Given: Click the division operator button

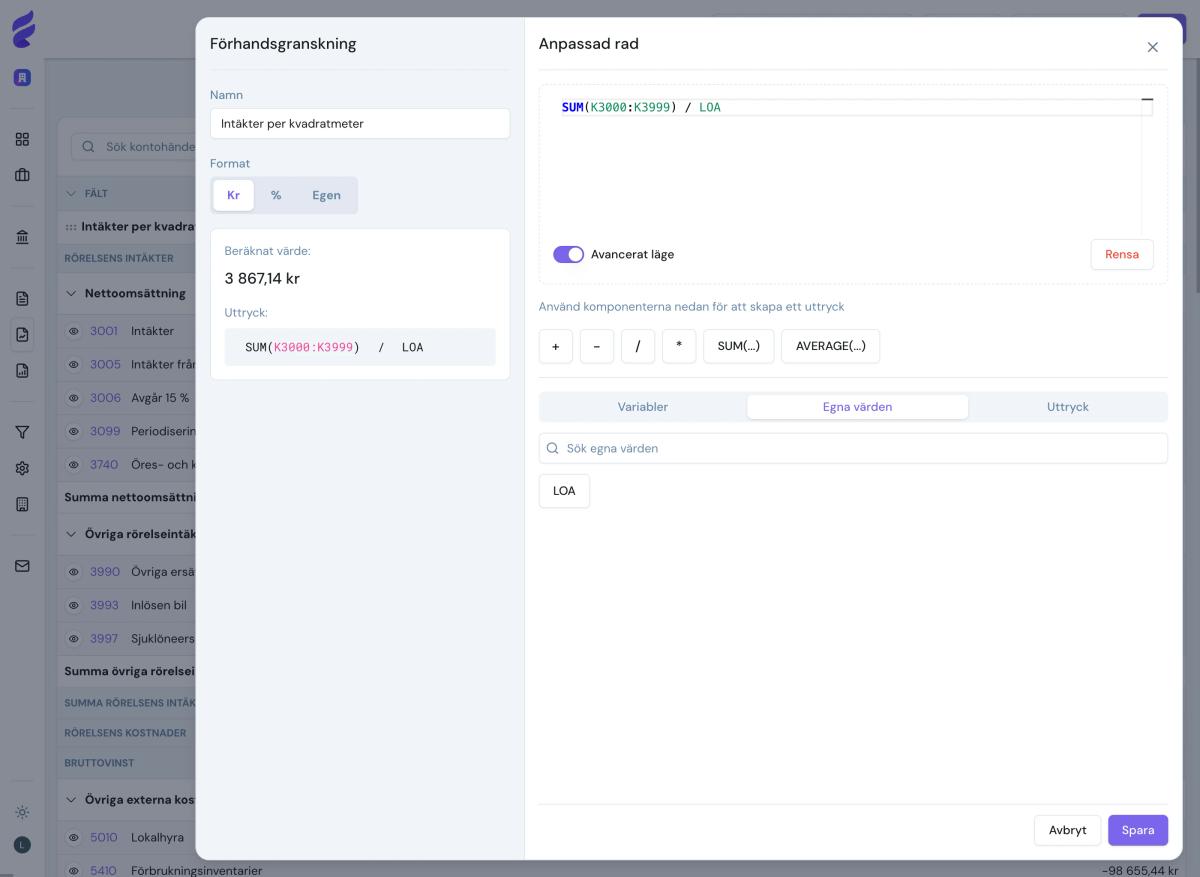Looking at the screenshot, I should coord(637,346).
